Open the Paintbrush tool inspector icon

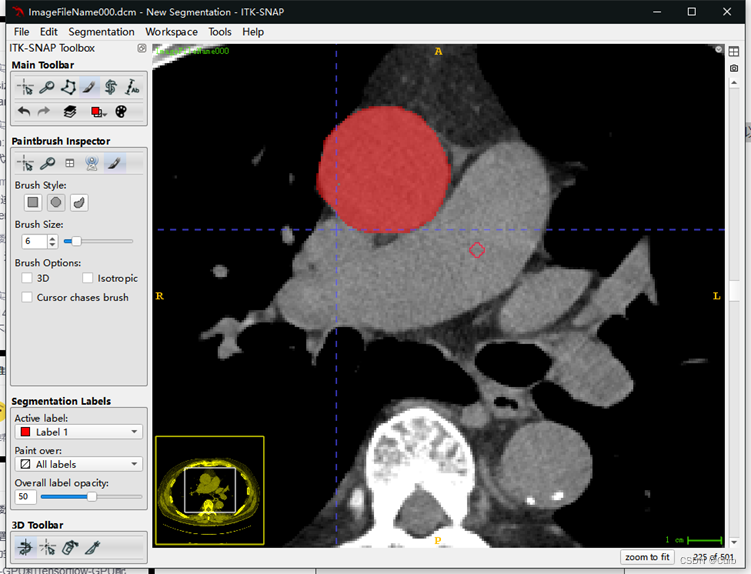[114, 163]
